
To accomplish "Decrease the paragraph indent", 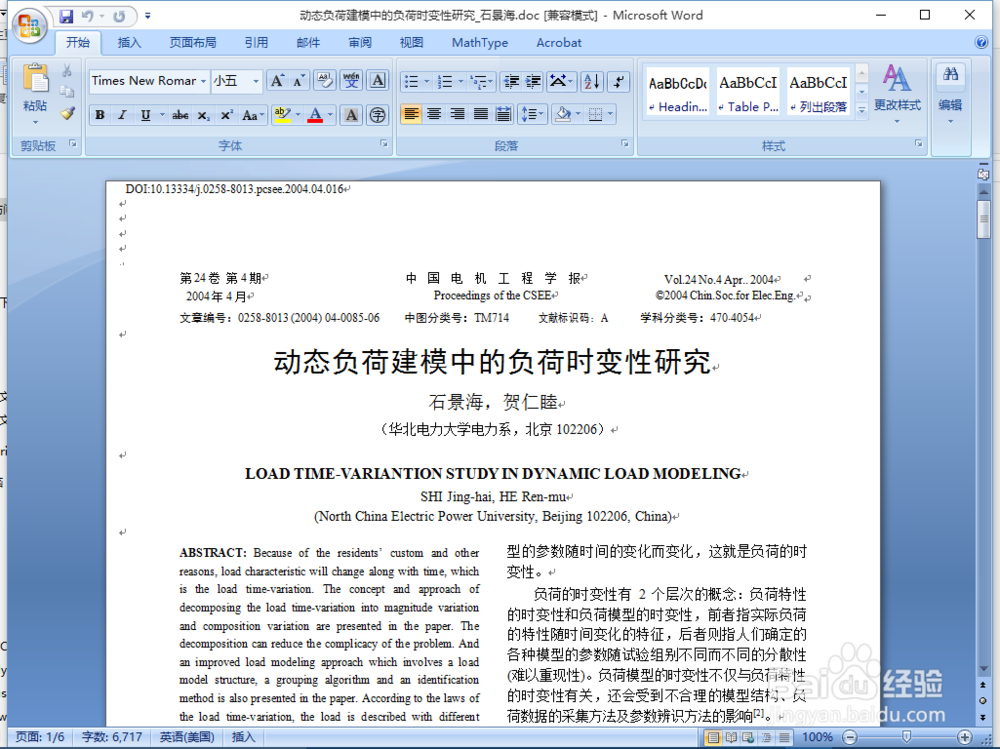I will pyautogui.click(x=511, y=82).
